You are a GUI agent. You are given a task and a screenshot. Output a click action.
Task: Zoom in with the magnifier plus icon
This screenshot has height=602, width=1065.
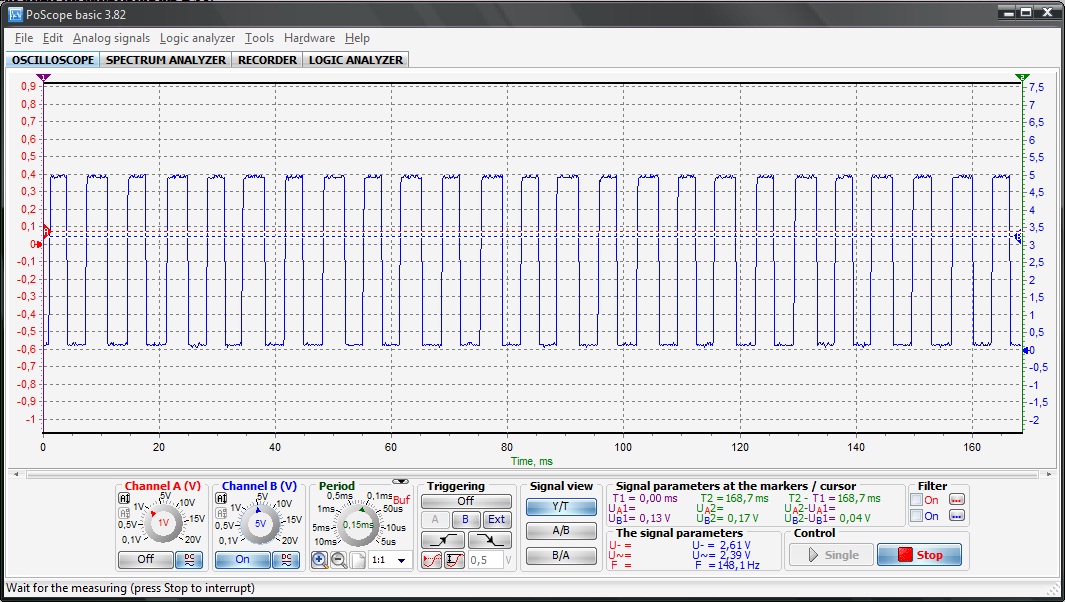click(319, 560)
